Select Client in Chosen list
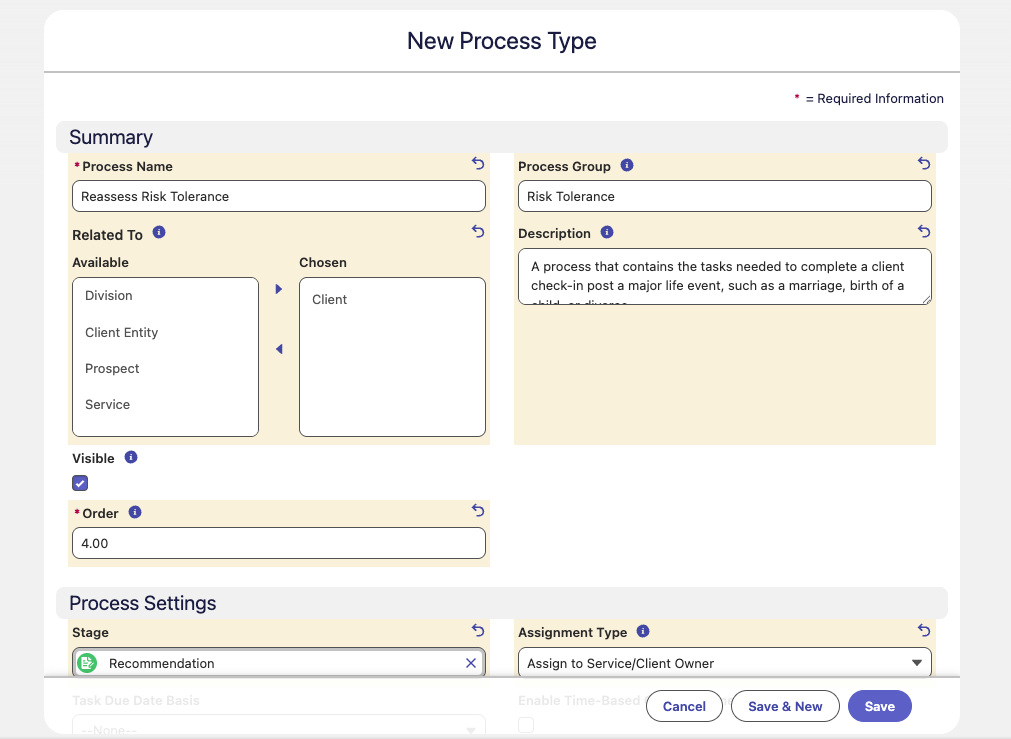The width and height of the screenshot is (1011, 739). pos(392,299)
